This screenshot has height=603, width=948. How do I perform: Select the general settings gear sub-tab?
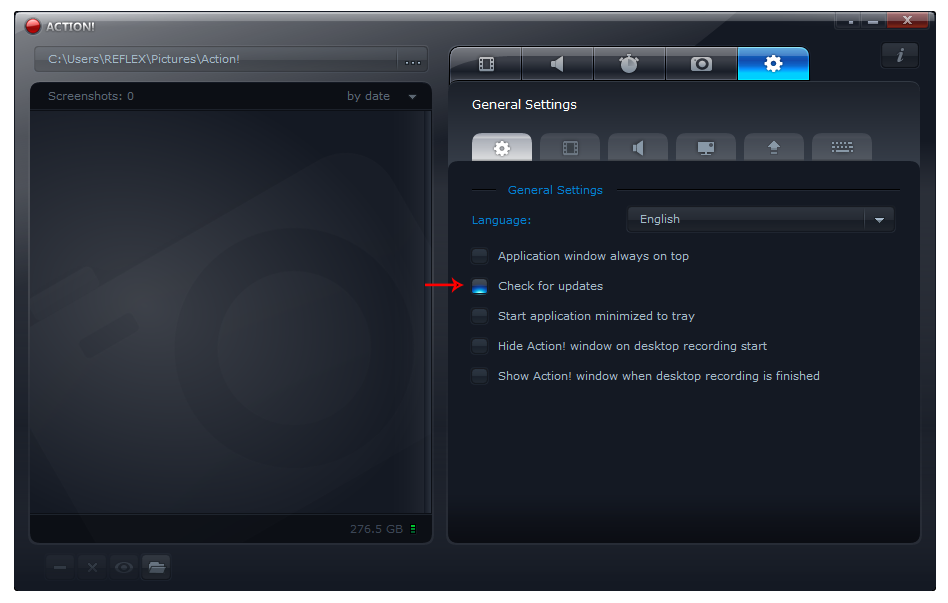pos(502,148)
